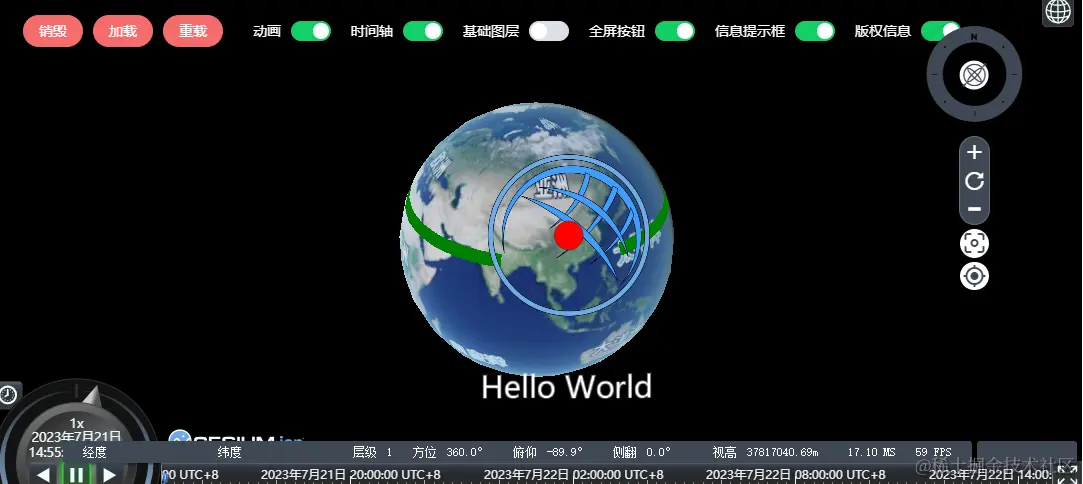This screenshot has width=1083, height=484.
Task: Click the compass center gyro icon
Action: [x=974, y=75]
